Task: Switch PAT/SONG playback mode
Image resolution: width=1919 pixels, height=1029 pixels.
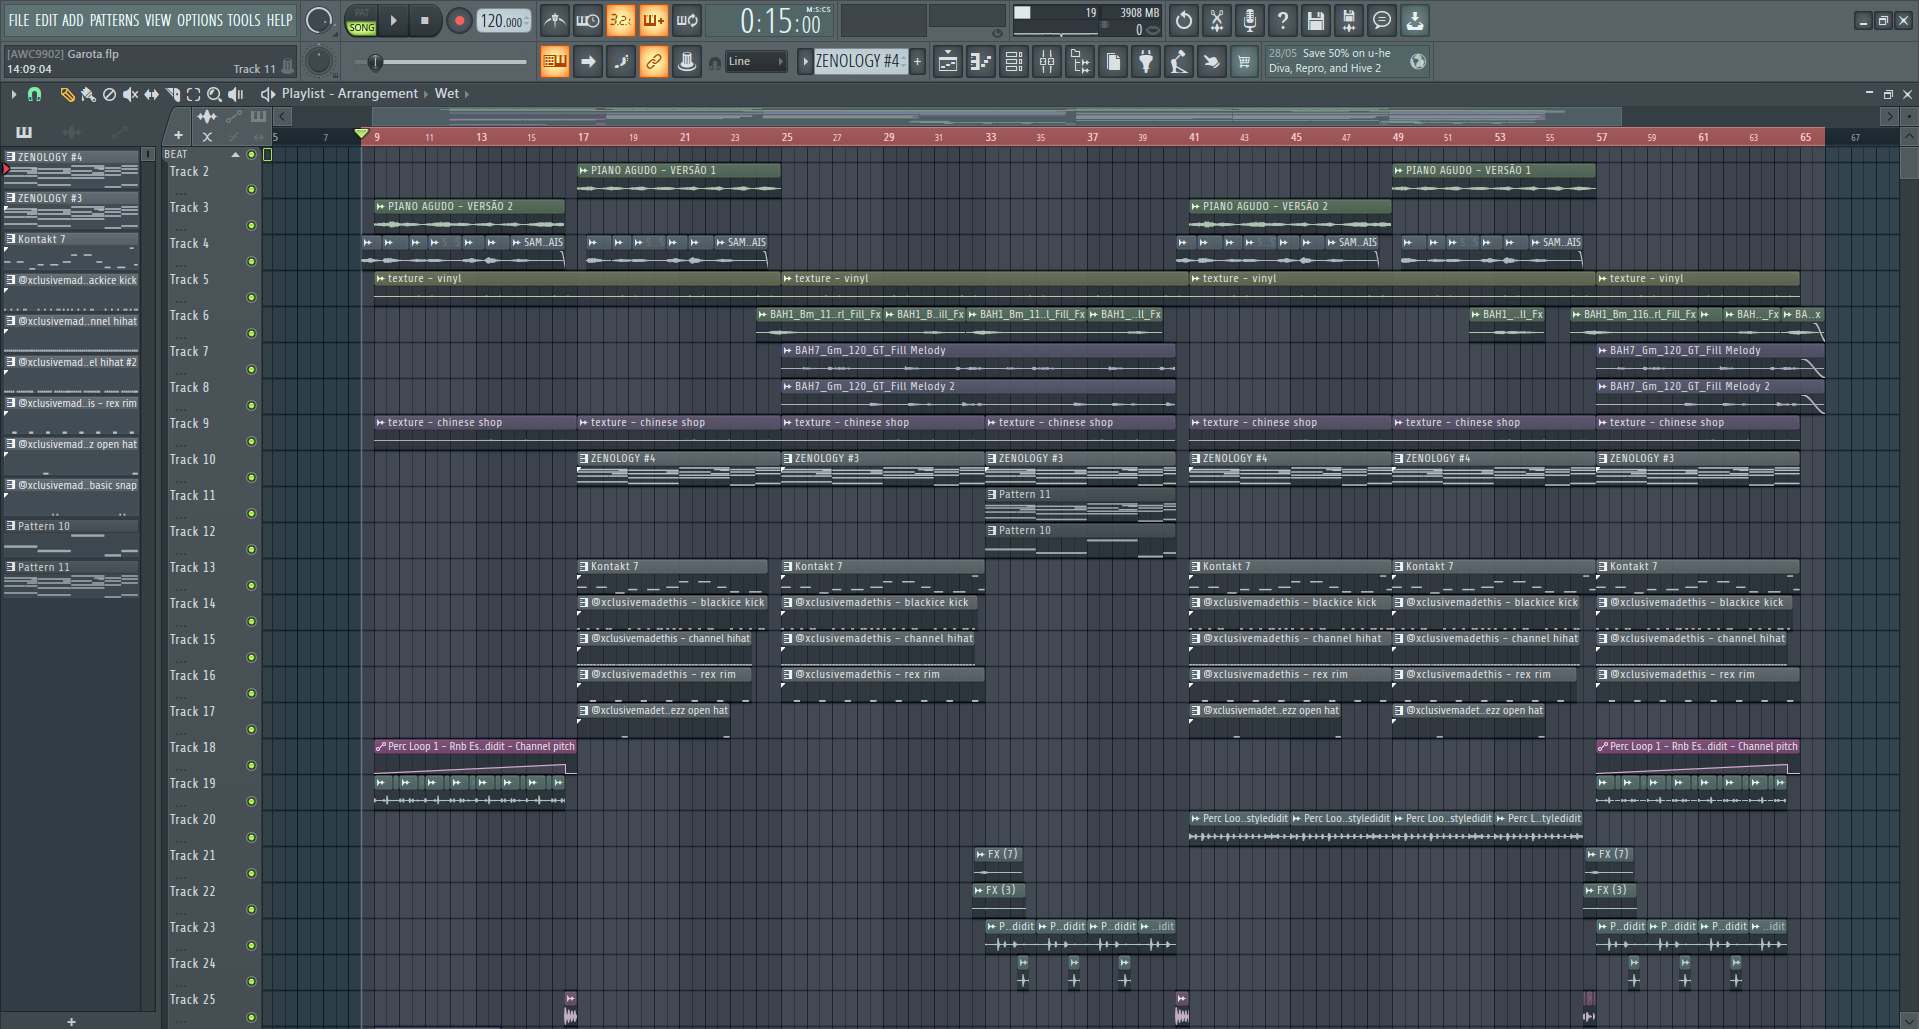Action: coord(362,20)
